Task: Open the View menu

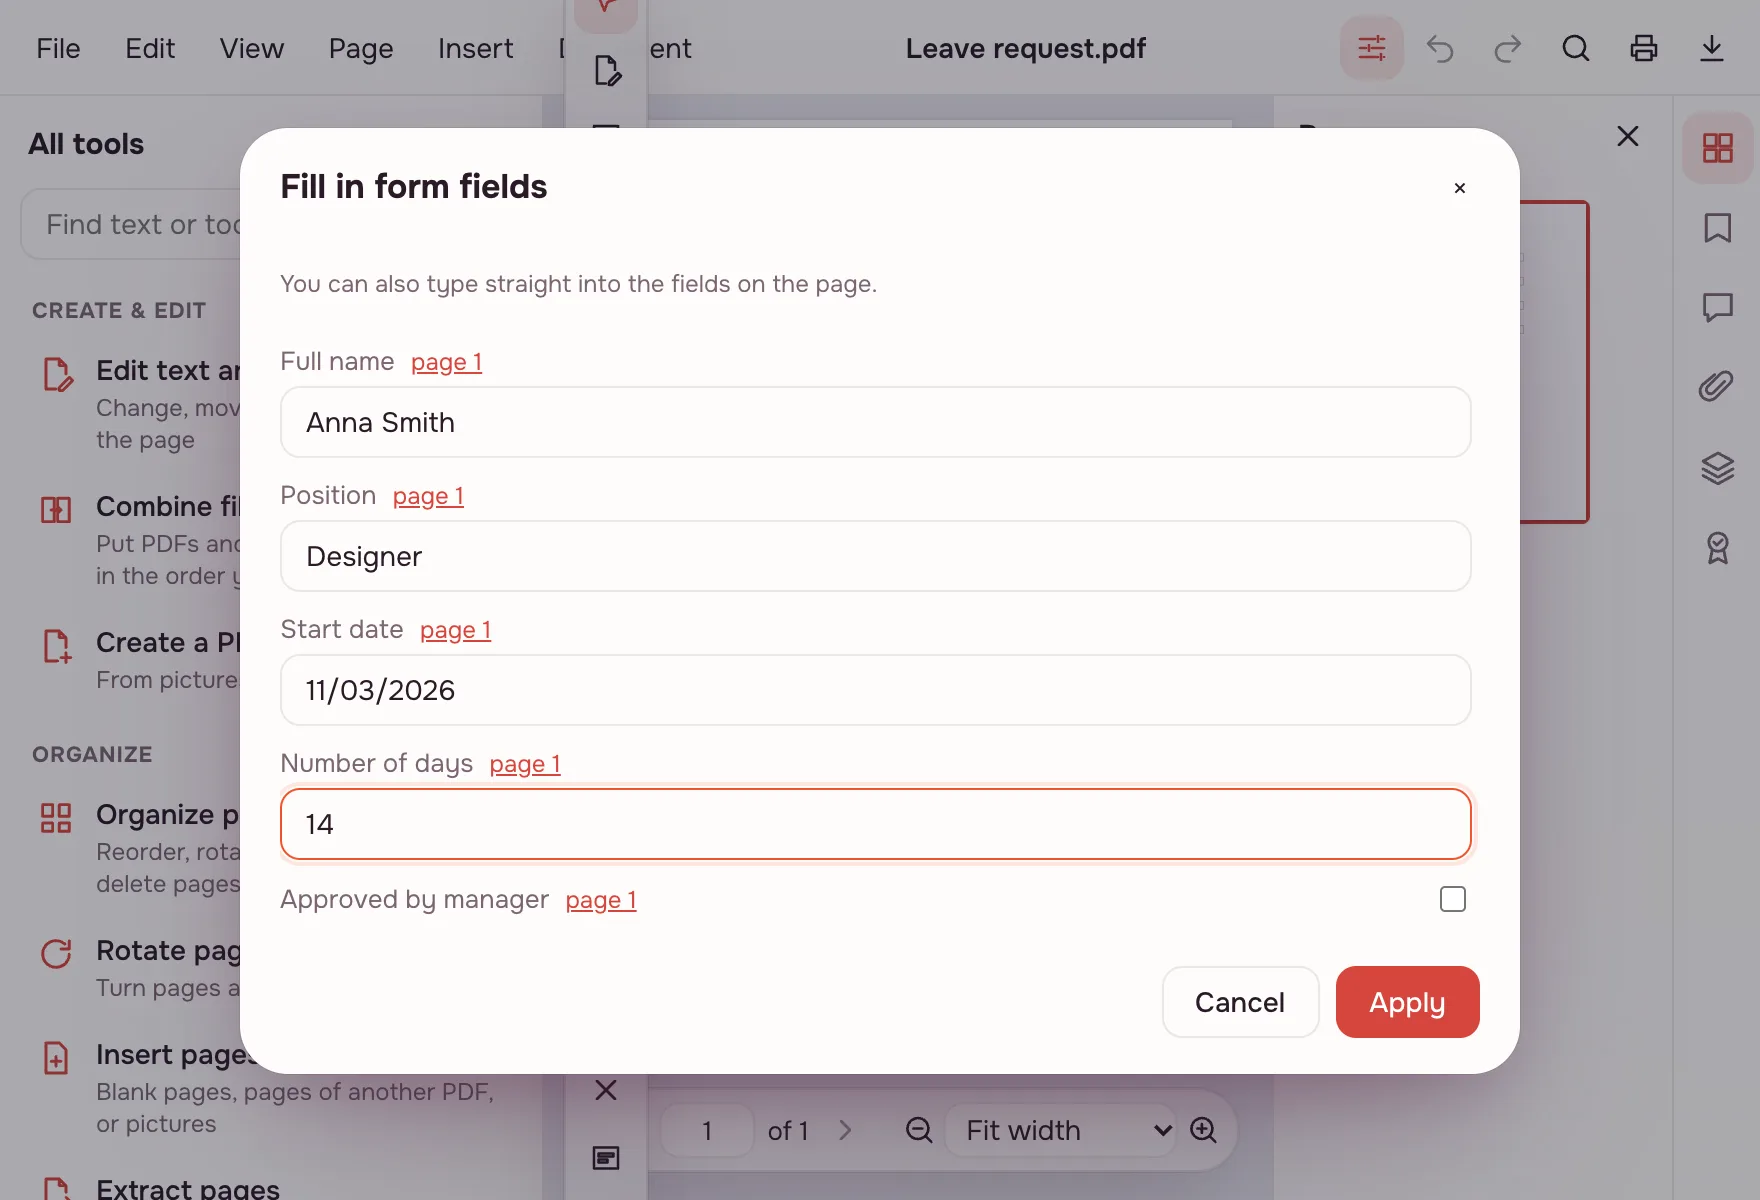Action: [x=252, y=48]
